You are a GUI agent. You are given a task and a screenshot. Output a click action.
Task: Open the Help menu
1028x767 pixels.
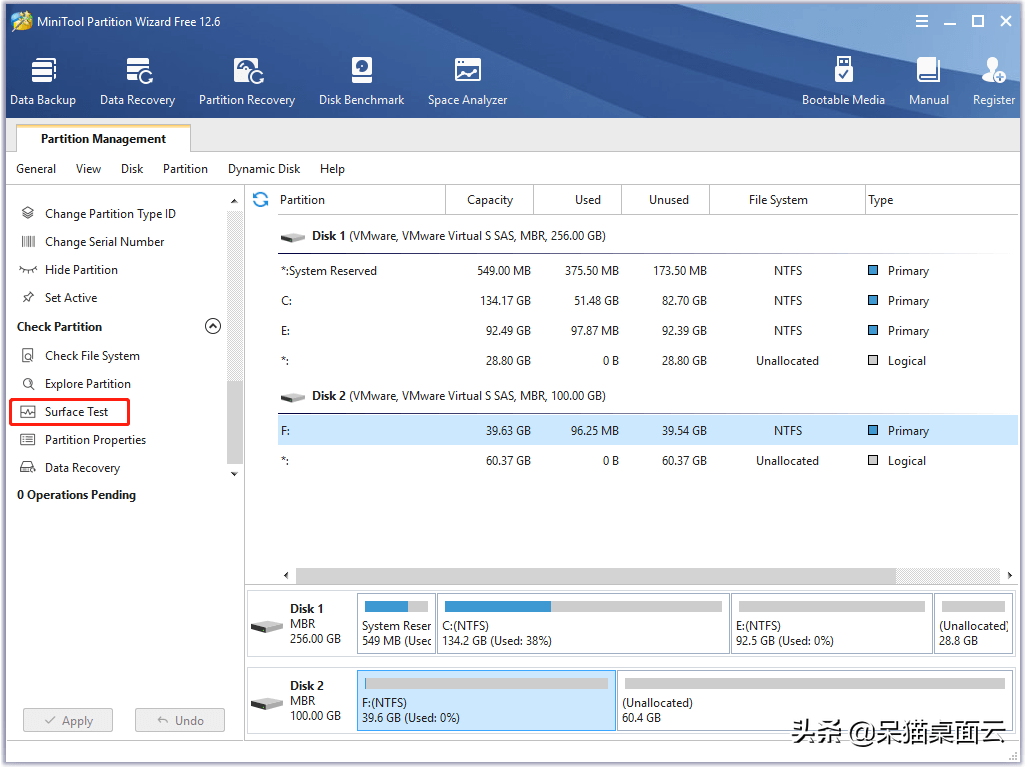click(332, 169)
